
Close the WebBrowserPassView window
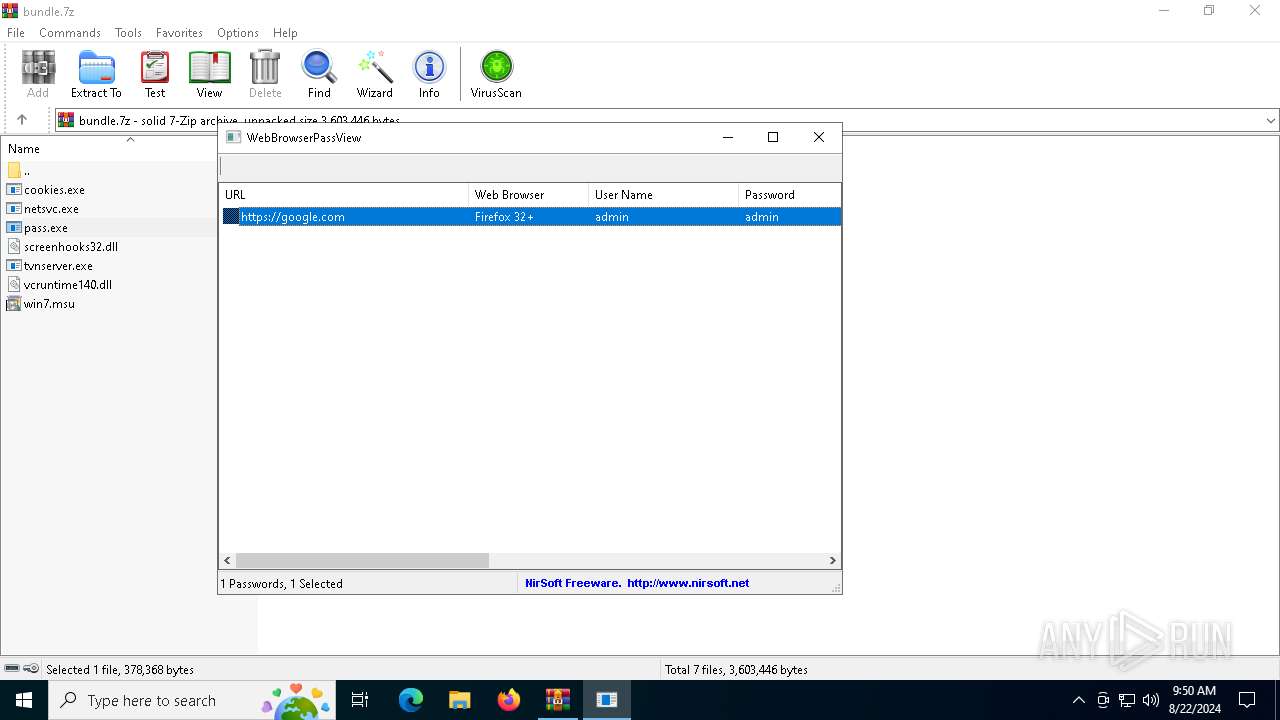pos(819,138)
